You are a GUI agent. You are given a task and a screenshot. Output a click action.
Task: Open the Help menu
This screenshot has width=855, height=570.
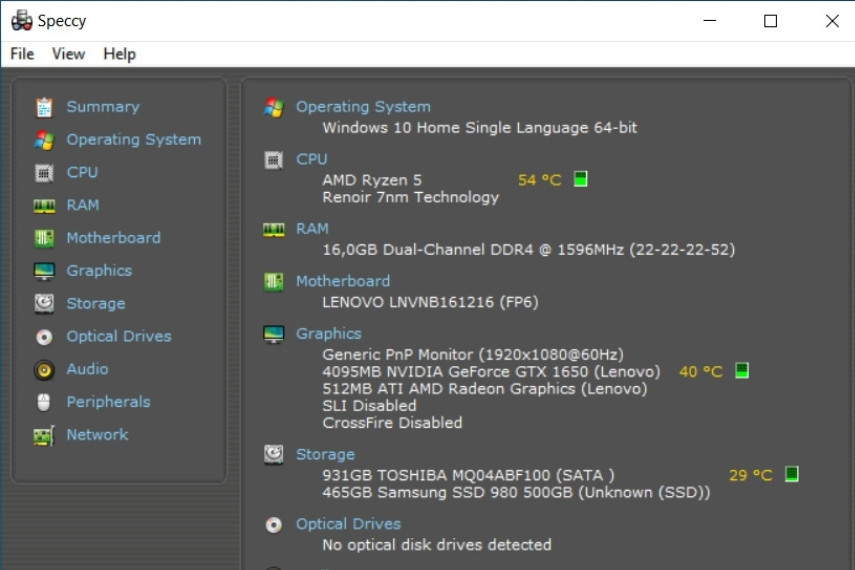coord(119,54)
